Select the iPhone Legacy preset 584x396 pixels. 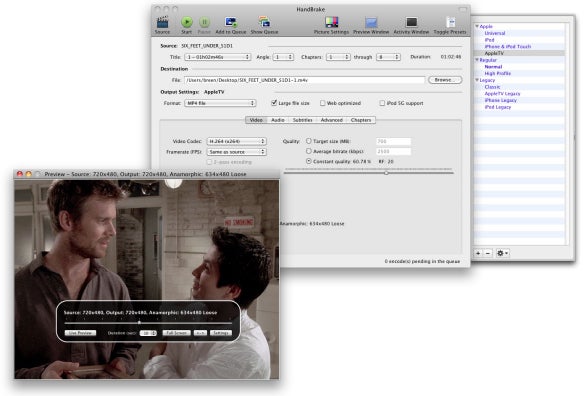[x=501, y=100]
